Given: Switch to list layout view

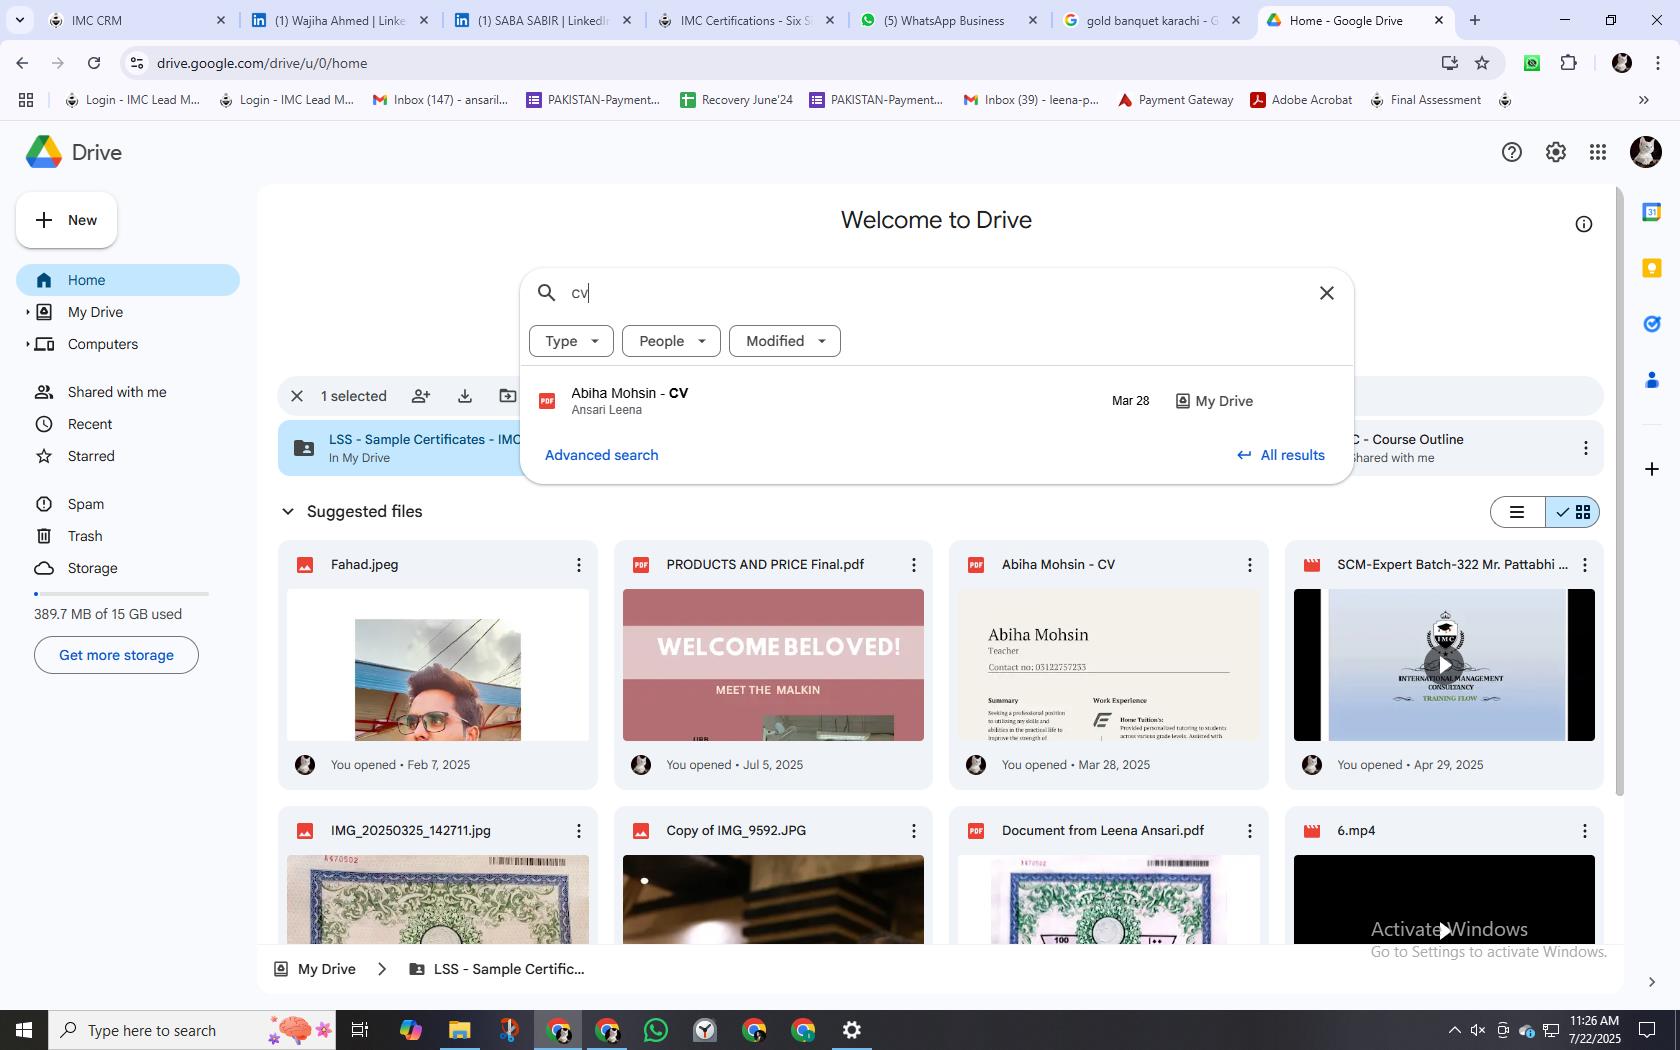Looking at the screenshot, I should click(x=1517, y=512).
